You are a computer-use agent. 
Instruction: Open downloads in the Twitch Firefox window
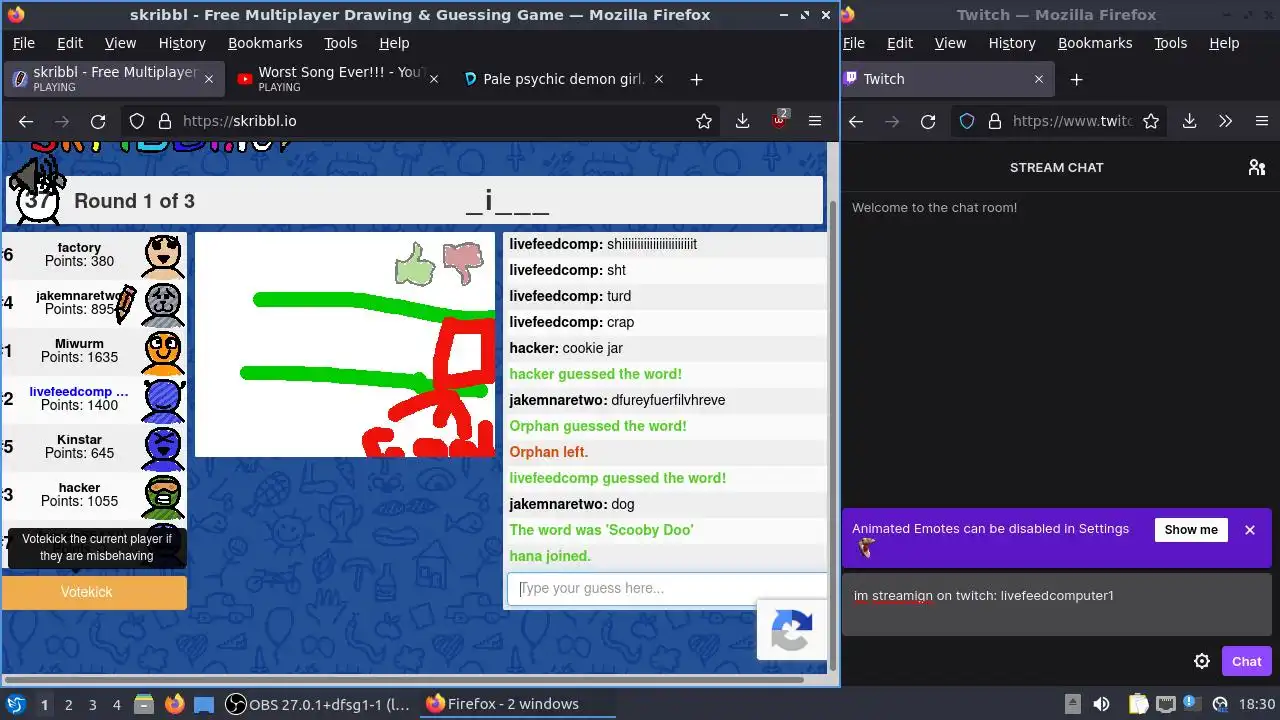coord(1189,121)
